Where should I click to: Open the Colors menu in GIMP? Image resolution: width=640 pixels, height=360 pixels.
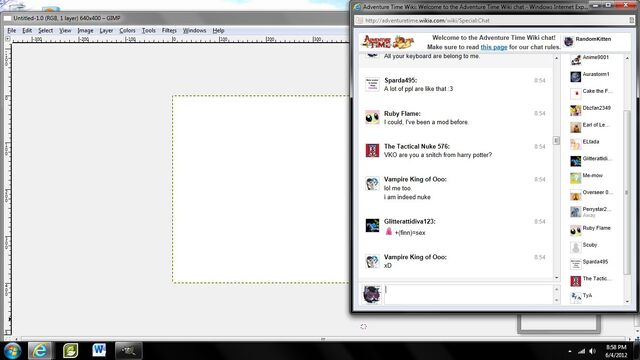point(127,31)
